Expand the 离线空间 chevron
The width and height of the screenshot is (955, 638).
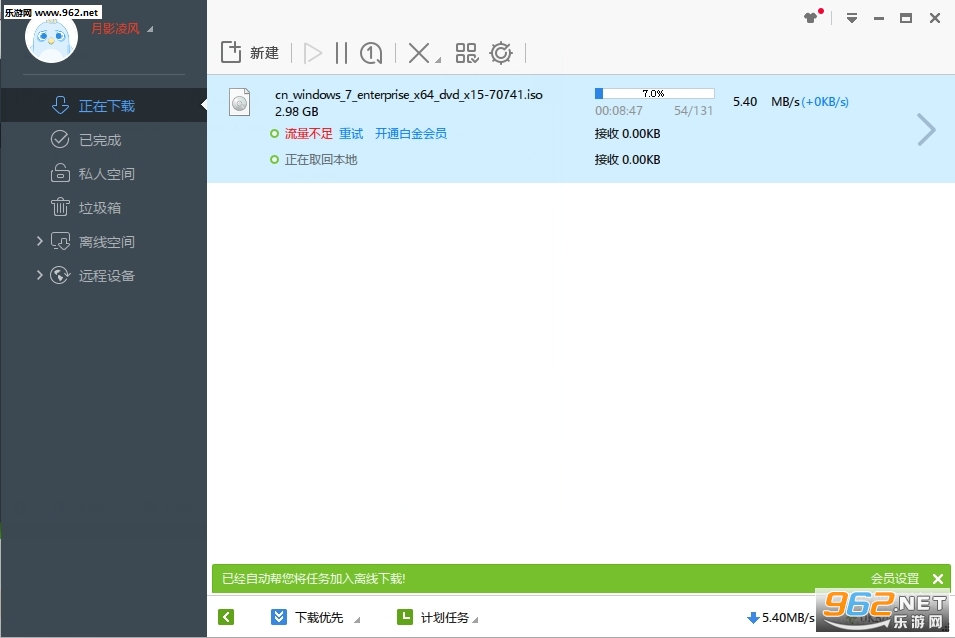[40, 241]
